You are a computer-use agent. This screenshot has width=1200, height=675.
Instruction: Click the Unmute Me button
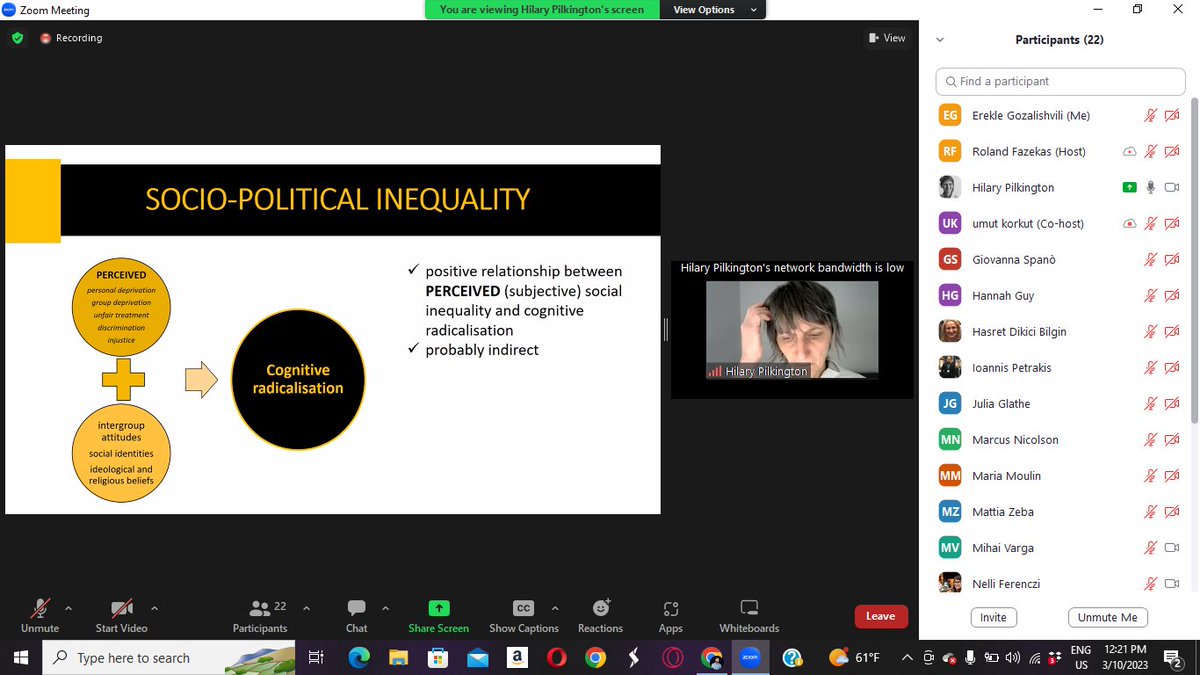pos(1107,617)
